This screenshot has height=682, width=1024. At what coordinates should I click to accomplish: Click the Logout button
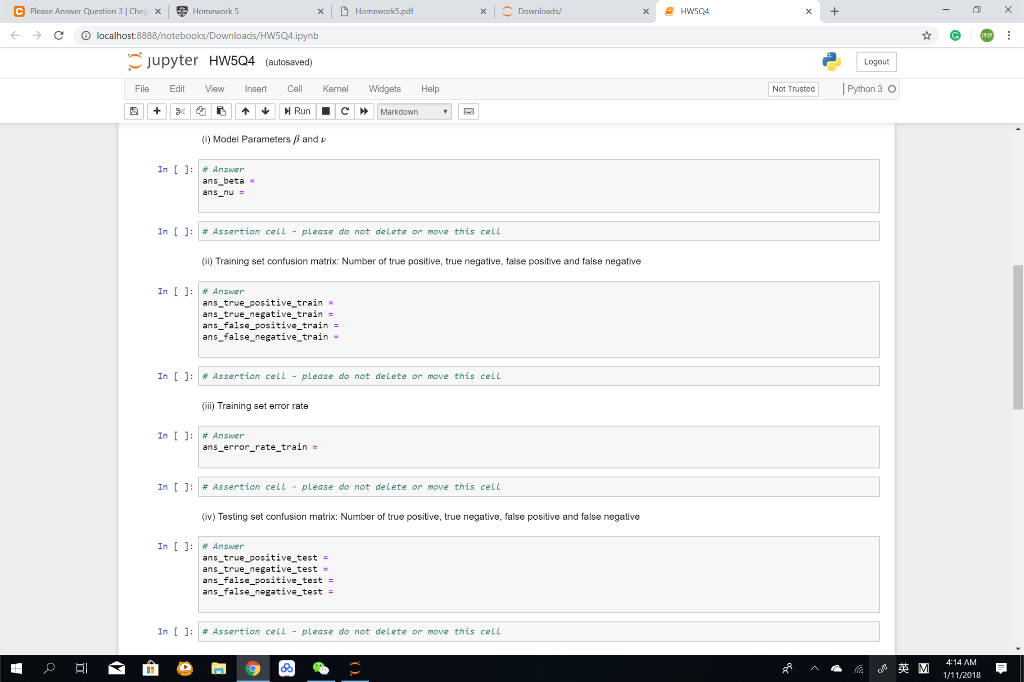coord(876,62)
